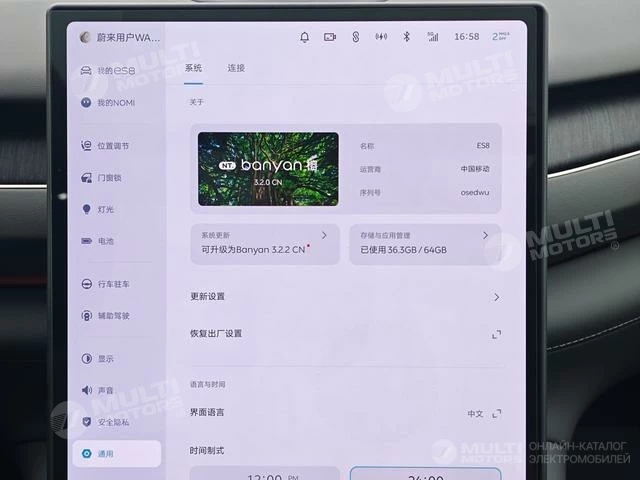Tap the 恢复出厂设置 popup icon
This screenshot has height=480, width=640.
point(496,335)
